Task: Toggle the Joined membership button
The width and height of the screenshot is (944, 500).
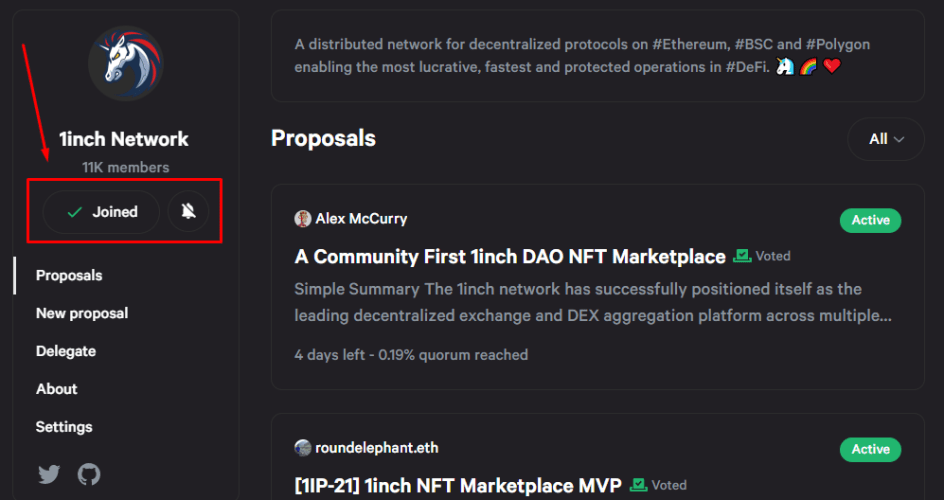Action: click(101, 212)
